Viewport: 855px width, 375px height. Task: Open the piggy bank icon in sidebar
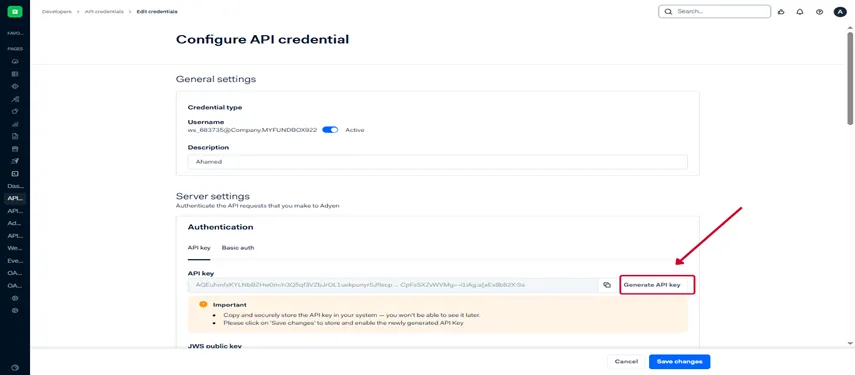point(15,111)
